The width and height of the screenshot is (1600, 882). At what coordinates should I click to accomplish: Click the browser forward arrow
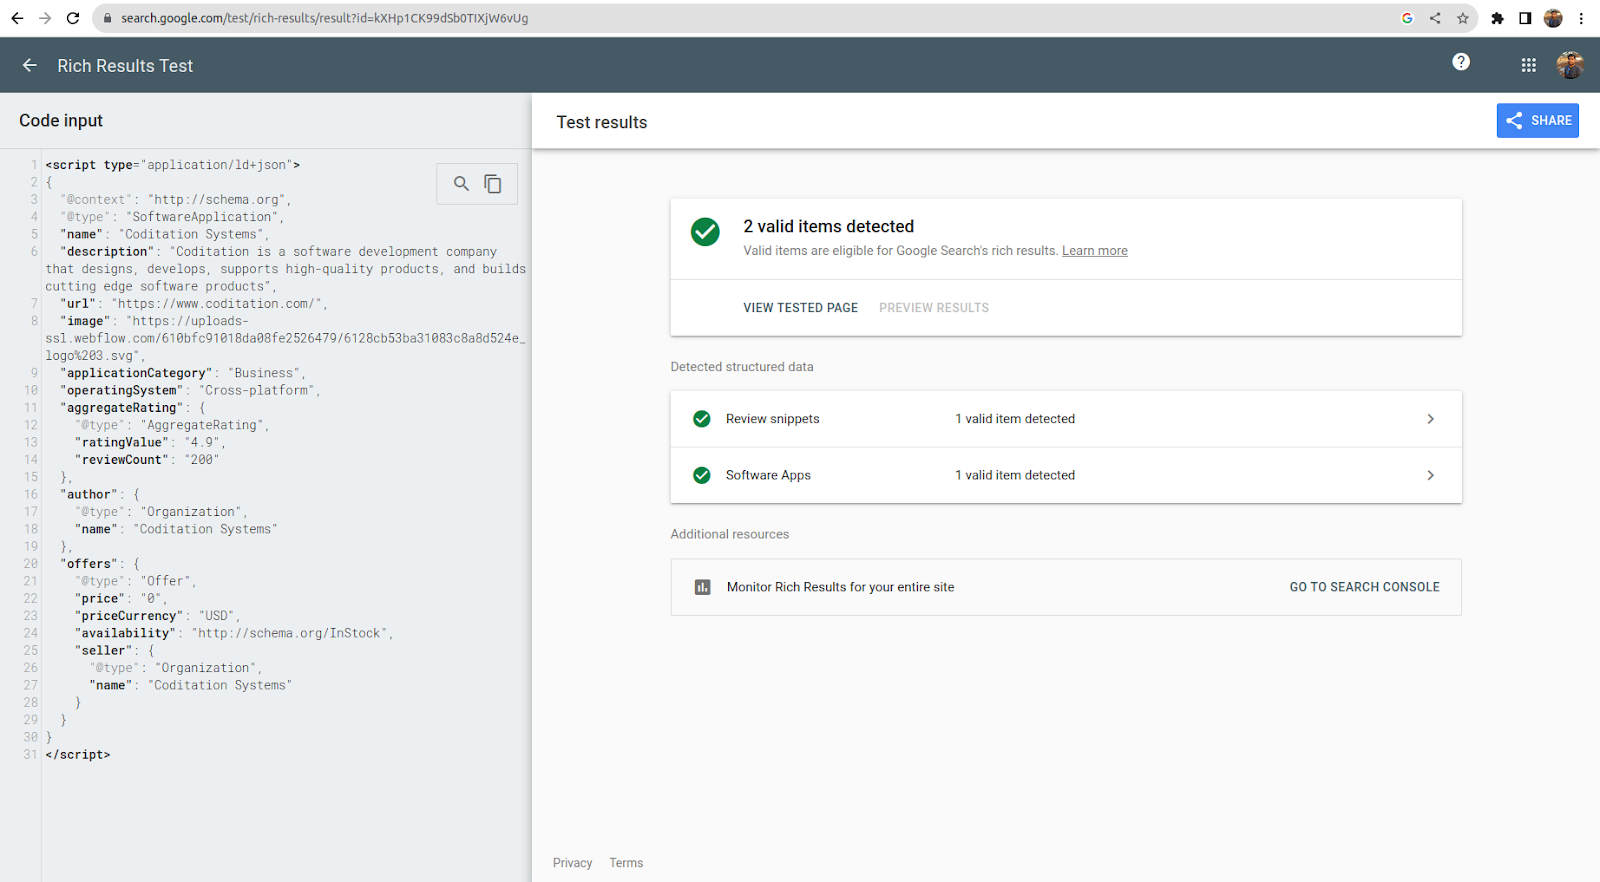pos(45,18)
